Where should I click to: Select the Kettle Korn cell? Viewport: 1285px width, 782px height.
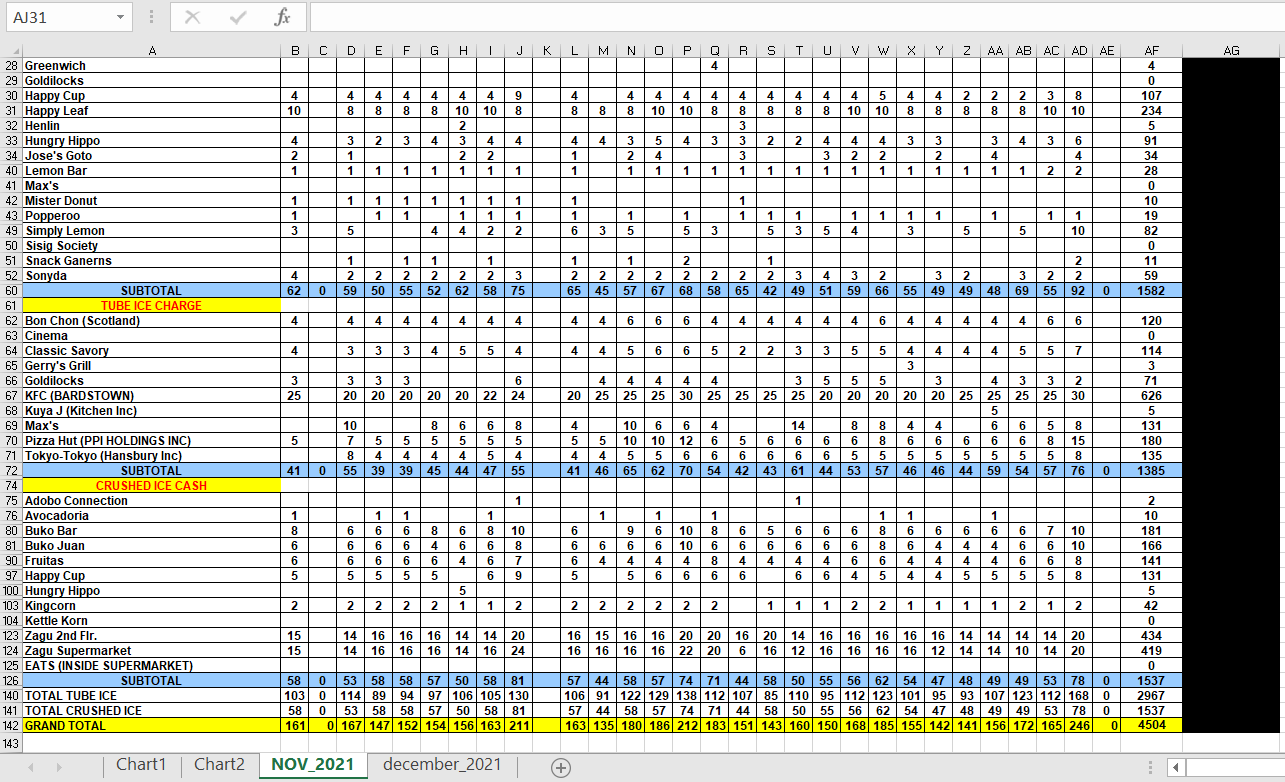pos(151,621)
